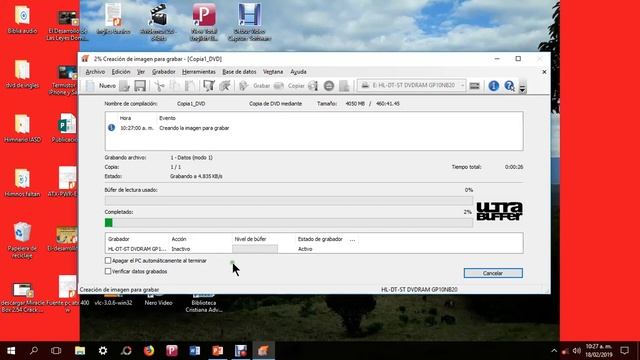Open Settings gear on the taskbar
The image size is (640, 360).
click(x=103, y=351)
